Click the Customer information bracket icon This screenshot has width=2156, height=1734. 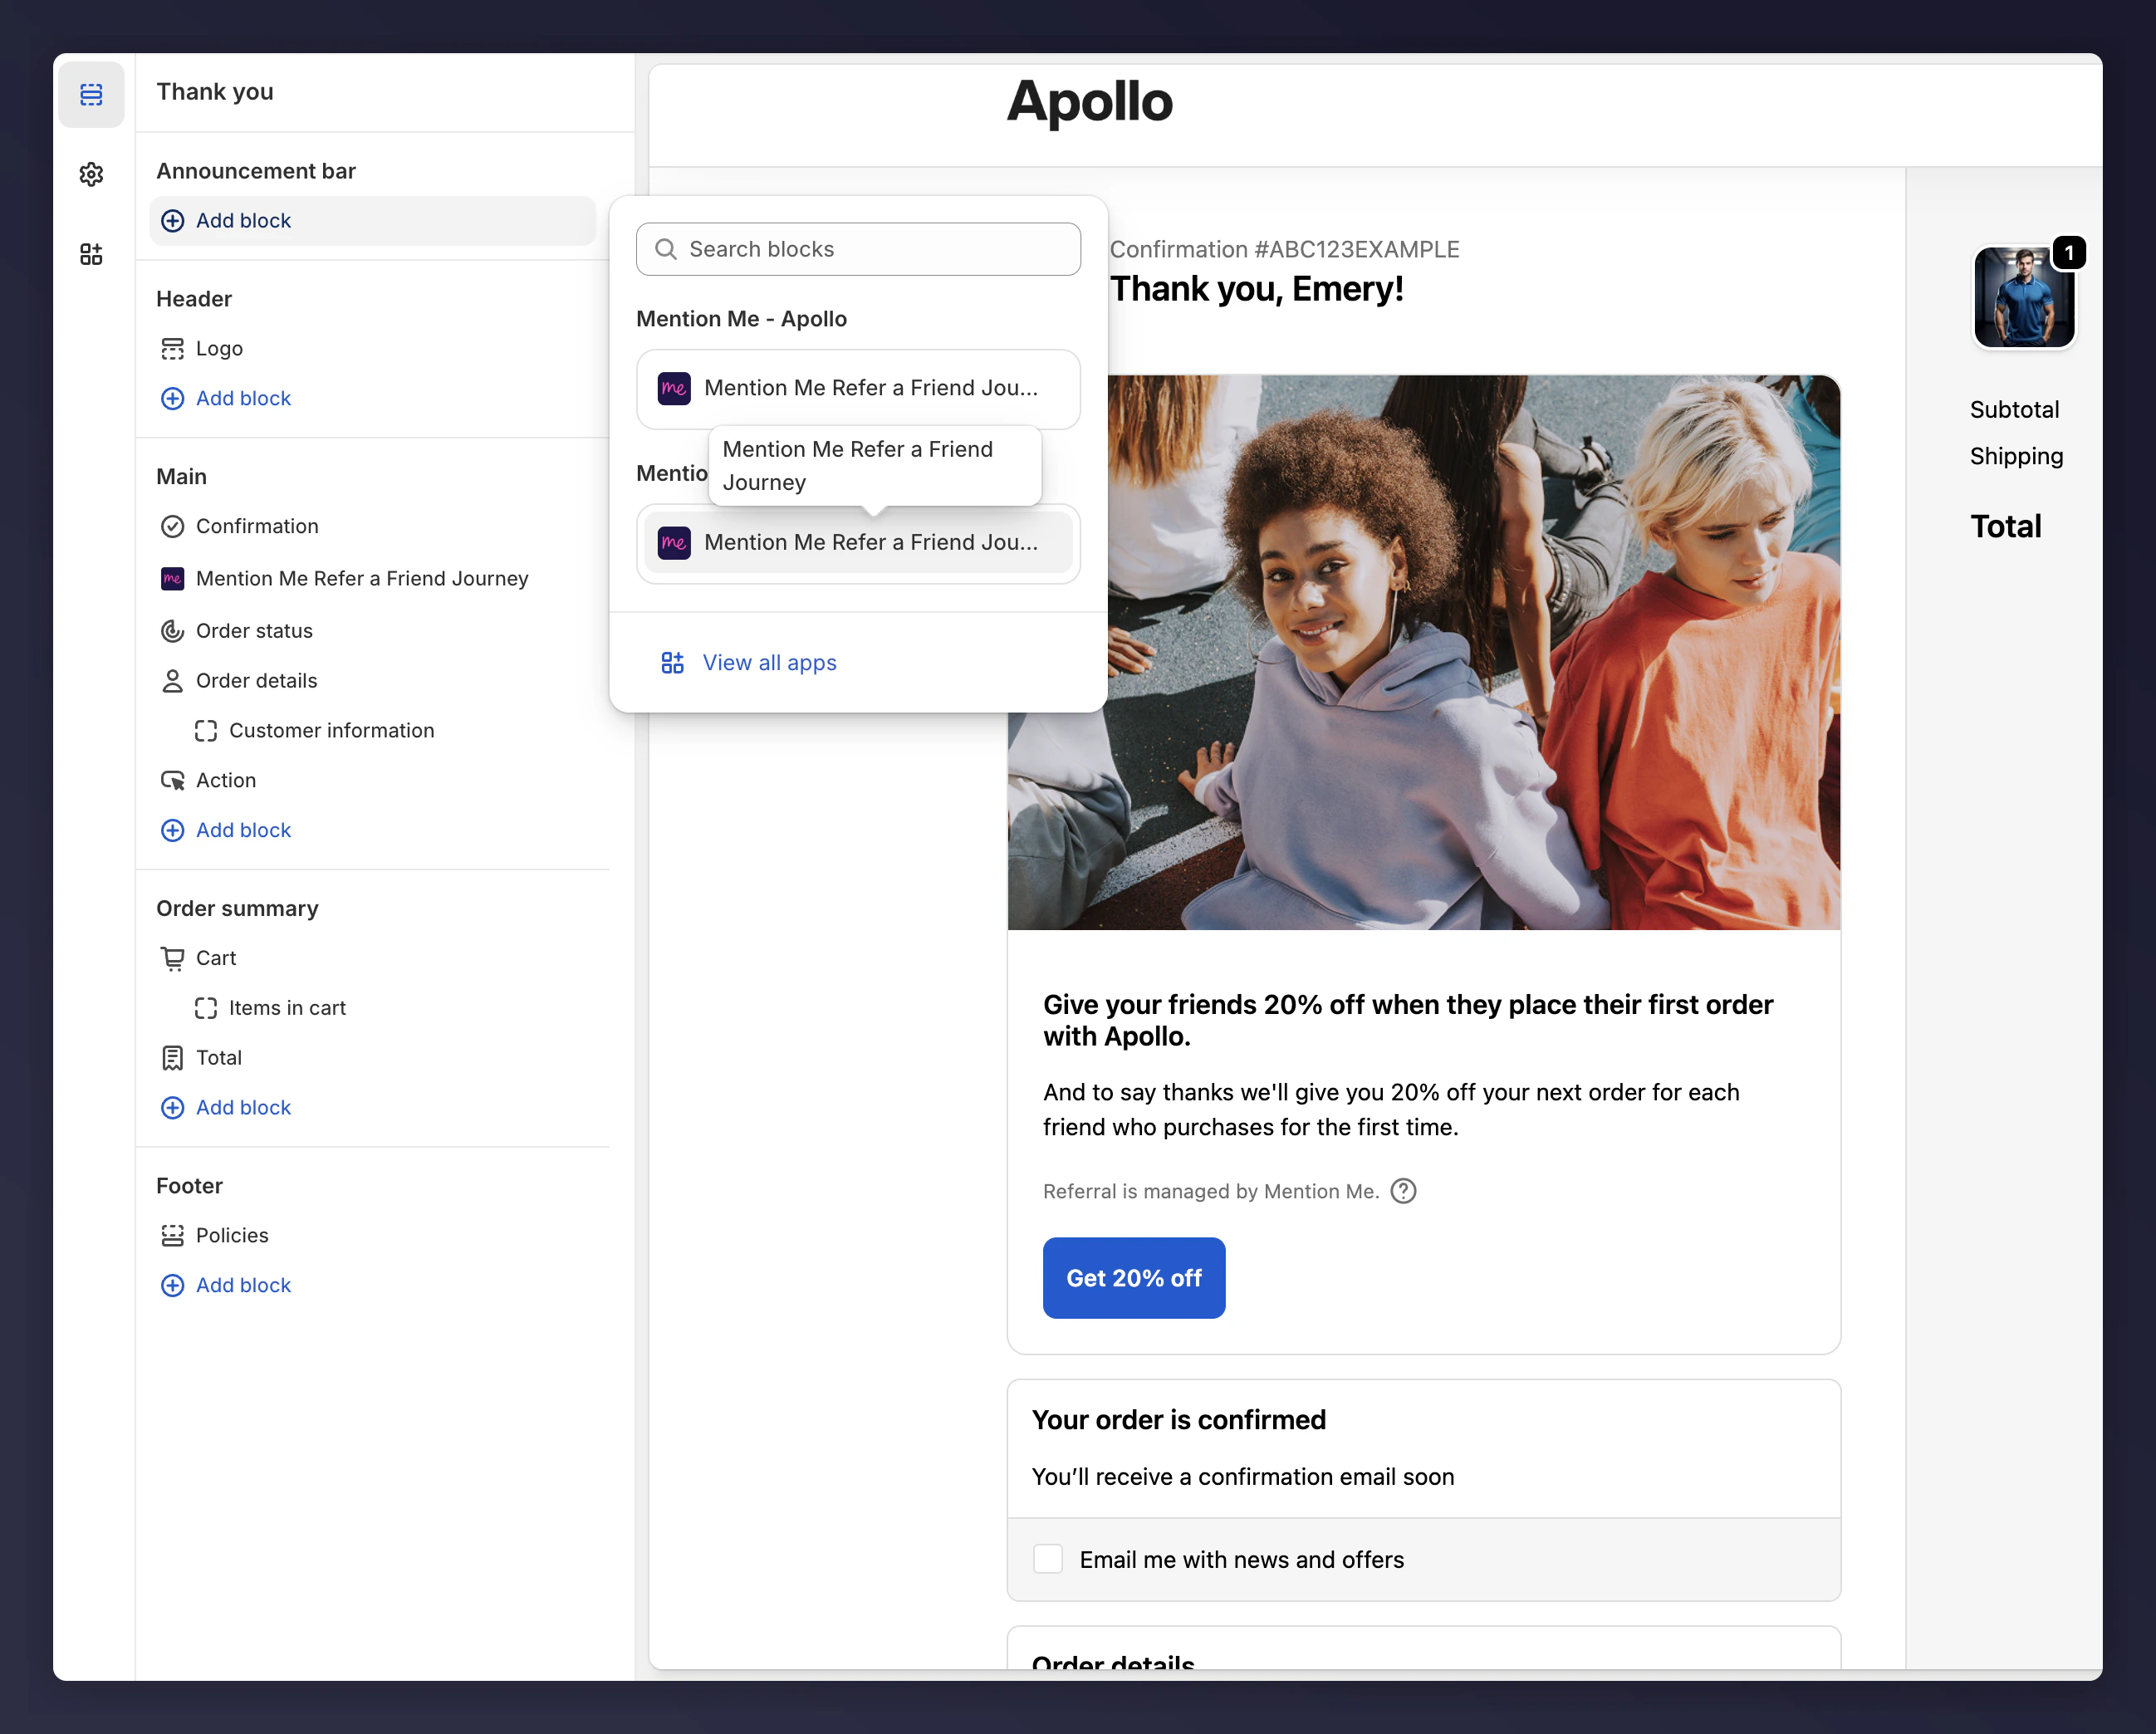pos(206,731)
